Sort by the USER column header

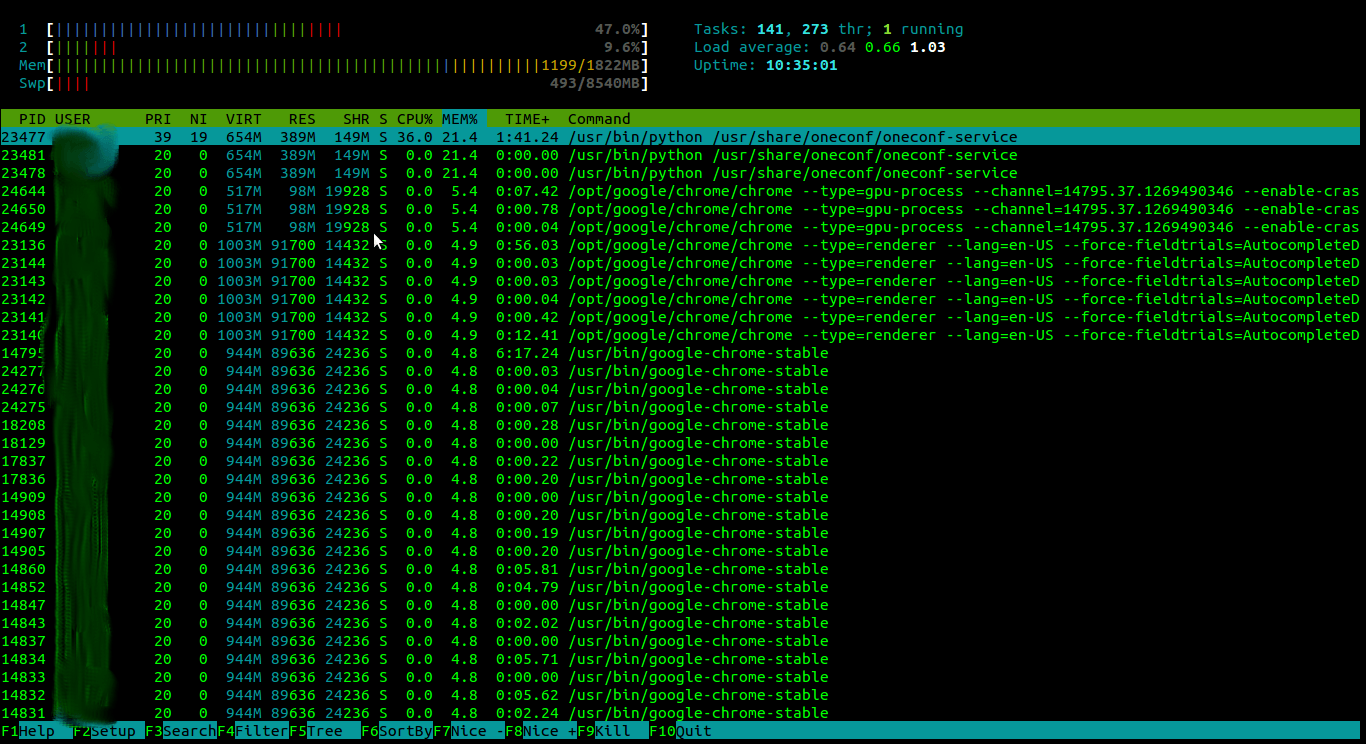click(73, 119)
